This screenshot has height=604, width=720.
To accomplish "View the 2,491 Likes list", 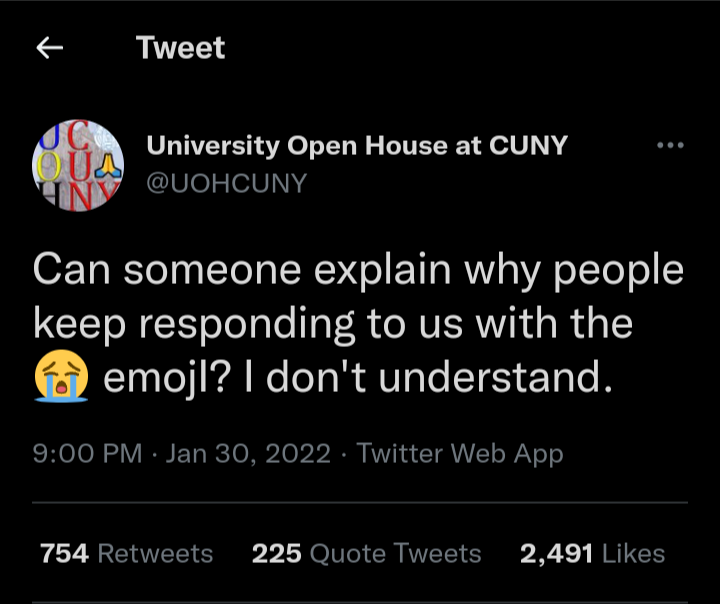I will click(592, 554).
